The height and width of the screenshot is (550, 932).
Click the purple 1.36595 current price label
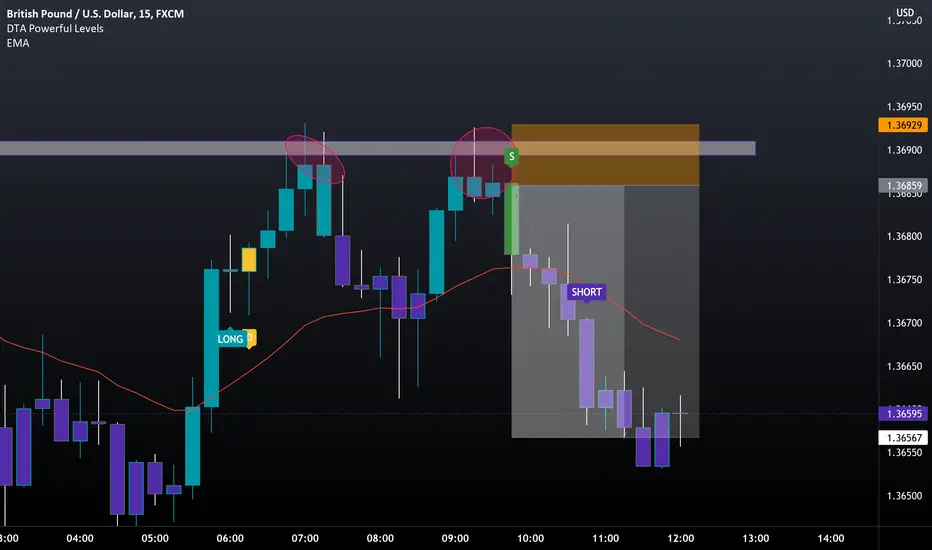tap(903, 414)
